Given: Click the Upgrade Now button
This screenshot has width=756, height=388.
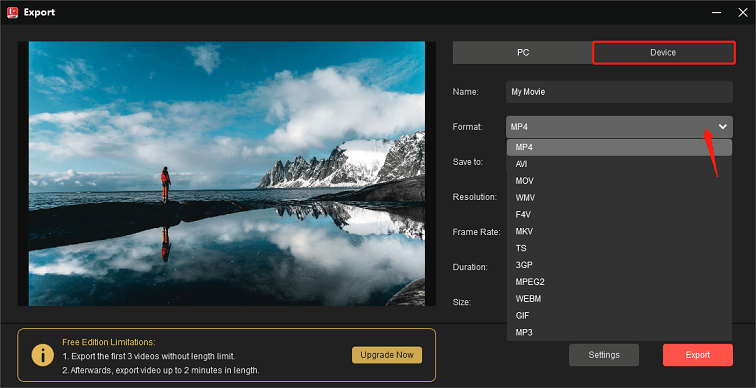Looking at the screenshot, I should [x=387, y=355].
